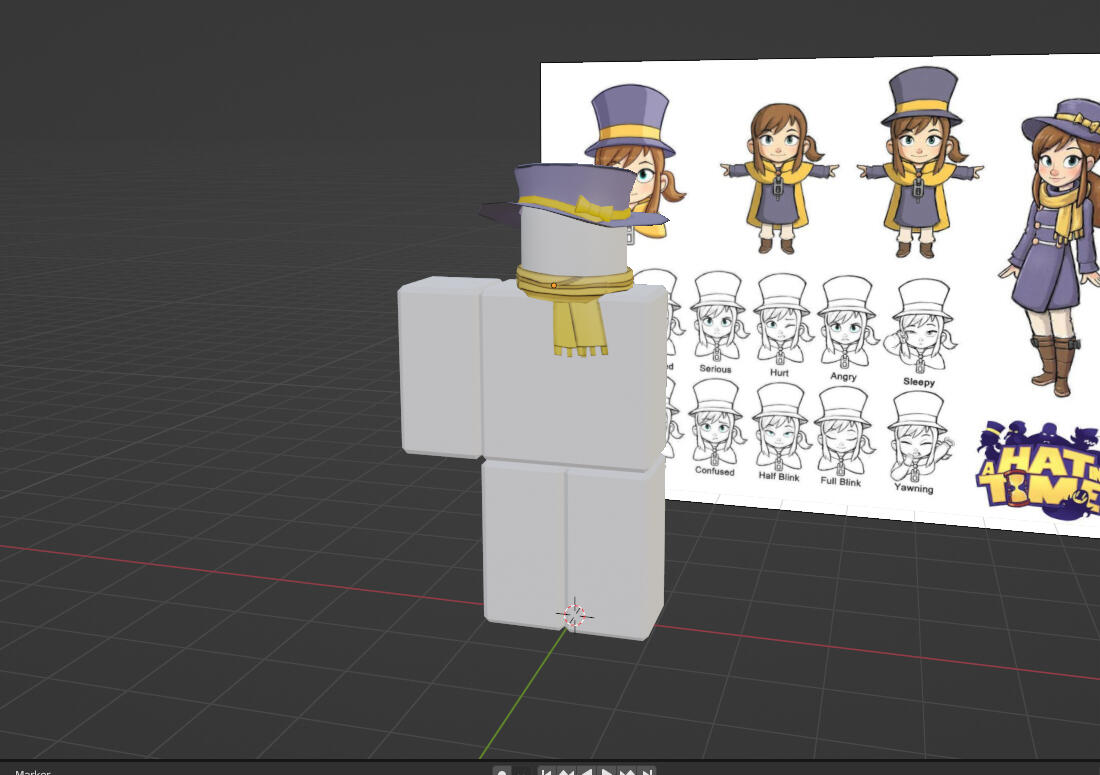Click the auto keying record button

(502, 772)
